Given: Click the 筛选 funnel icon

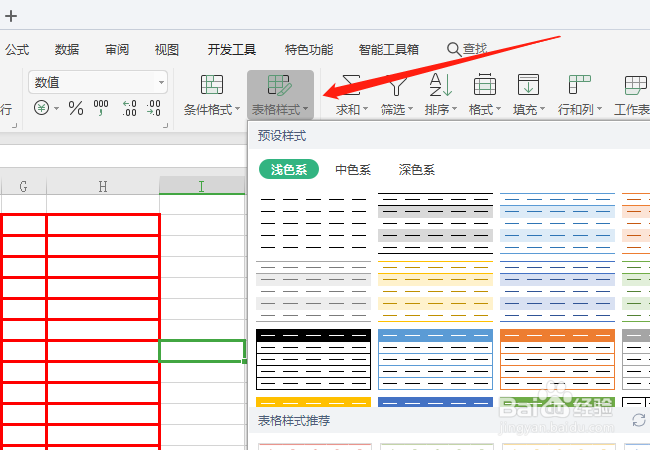Looking at the screenshot, I should pos(397,85).
